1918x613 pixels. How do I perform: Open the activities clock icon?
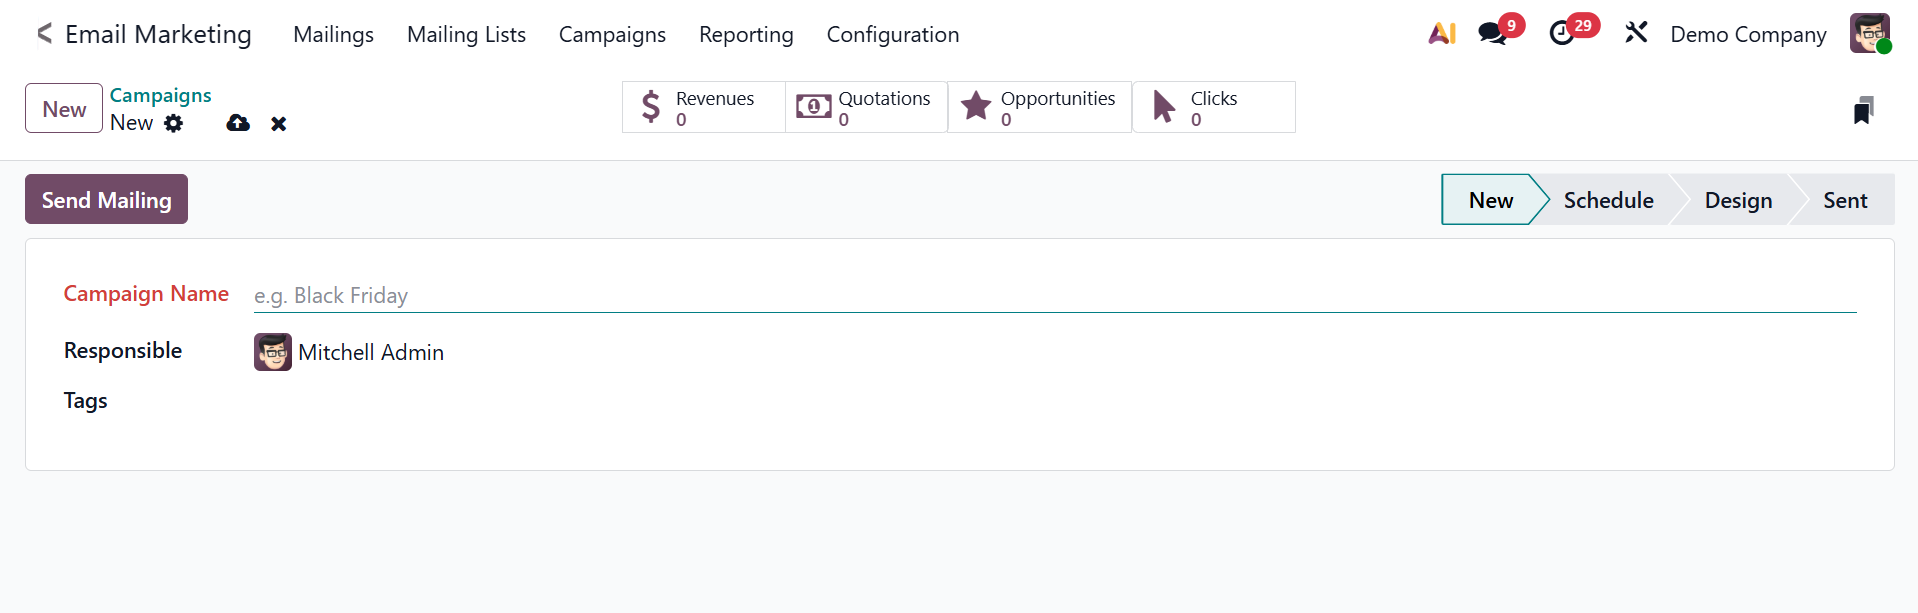click(x=1561, y=34)
